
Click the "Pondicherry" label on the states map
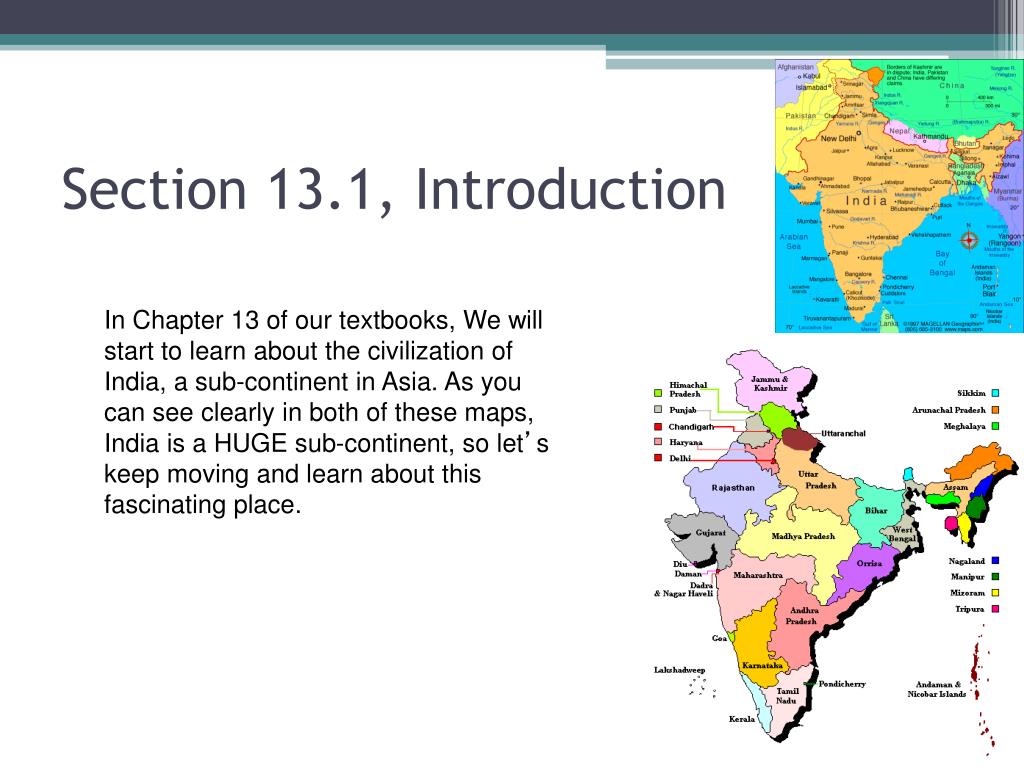click(842, 684)
